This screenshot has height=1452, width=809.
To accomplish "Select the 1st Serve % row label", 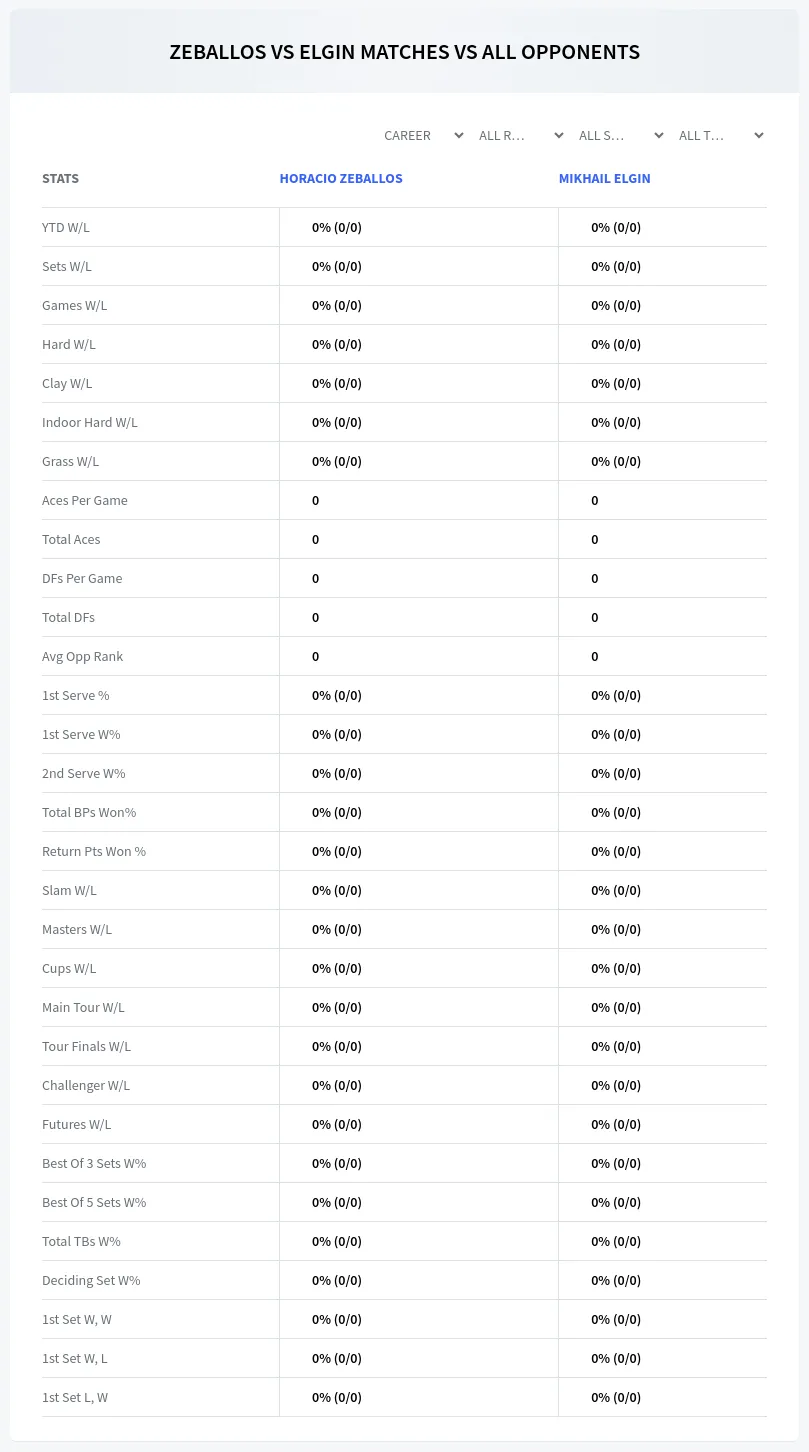I will click(76, 695).
